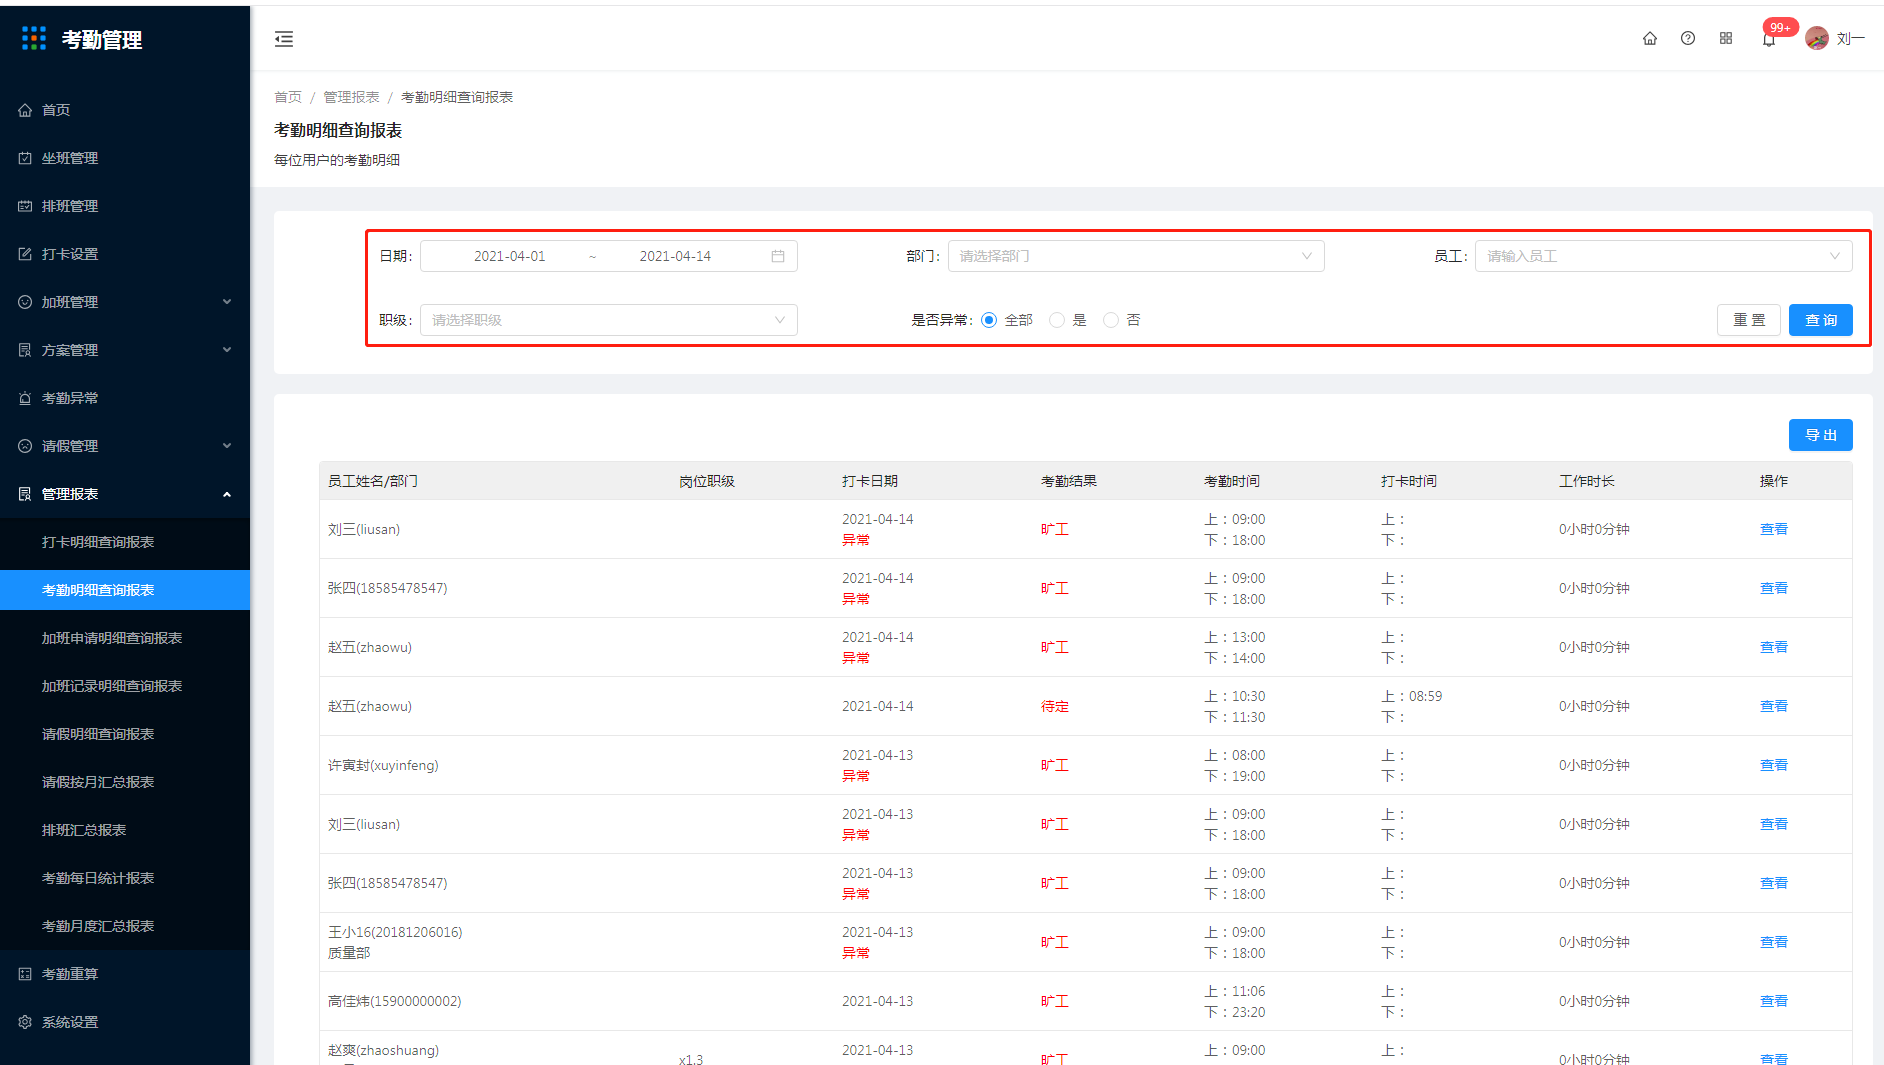Open 加班记录明细查询报表 menu item
This screenshot has height=1065, width=1884.
point(125,686)
